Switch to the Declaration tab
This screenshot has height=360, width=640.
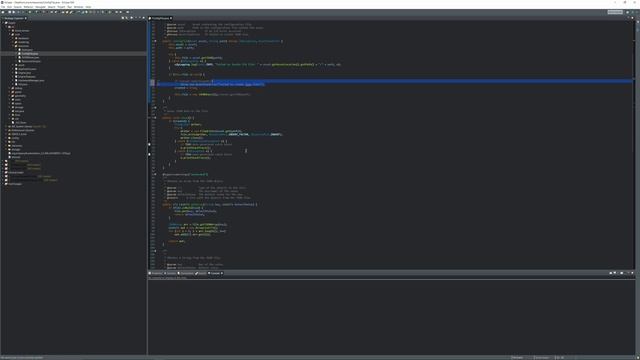click(x=186, y=273)
